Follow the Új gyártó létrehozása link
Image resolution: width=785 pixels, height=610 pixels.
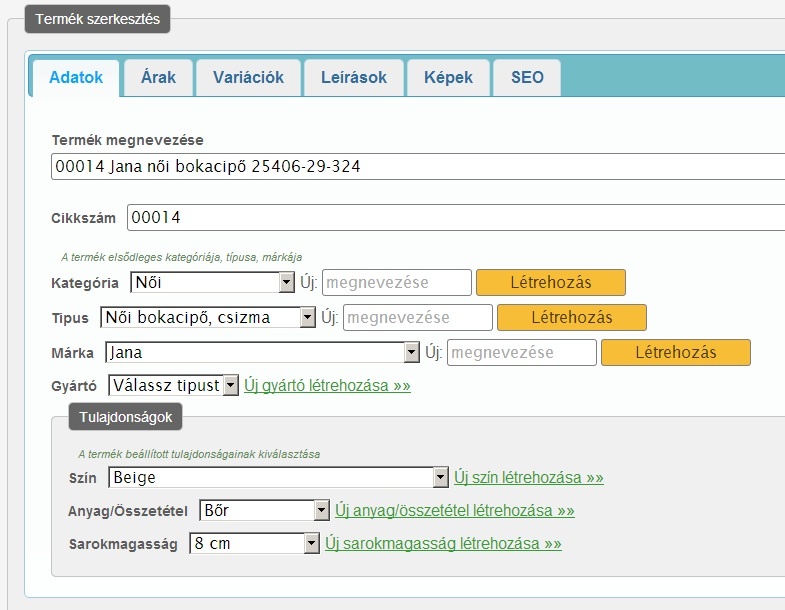pos(327,386)
